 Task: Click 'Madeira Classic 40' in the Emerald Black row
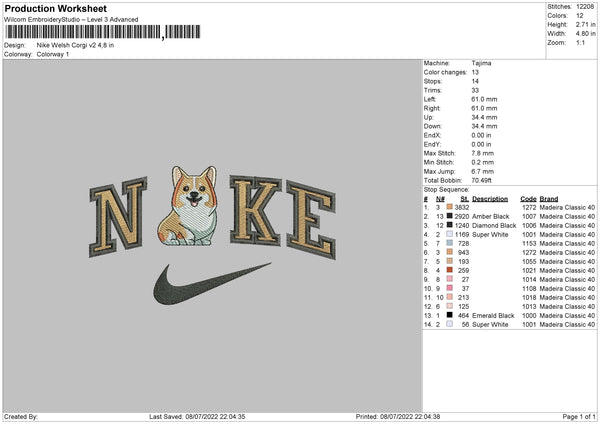tap(567, 315)
